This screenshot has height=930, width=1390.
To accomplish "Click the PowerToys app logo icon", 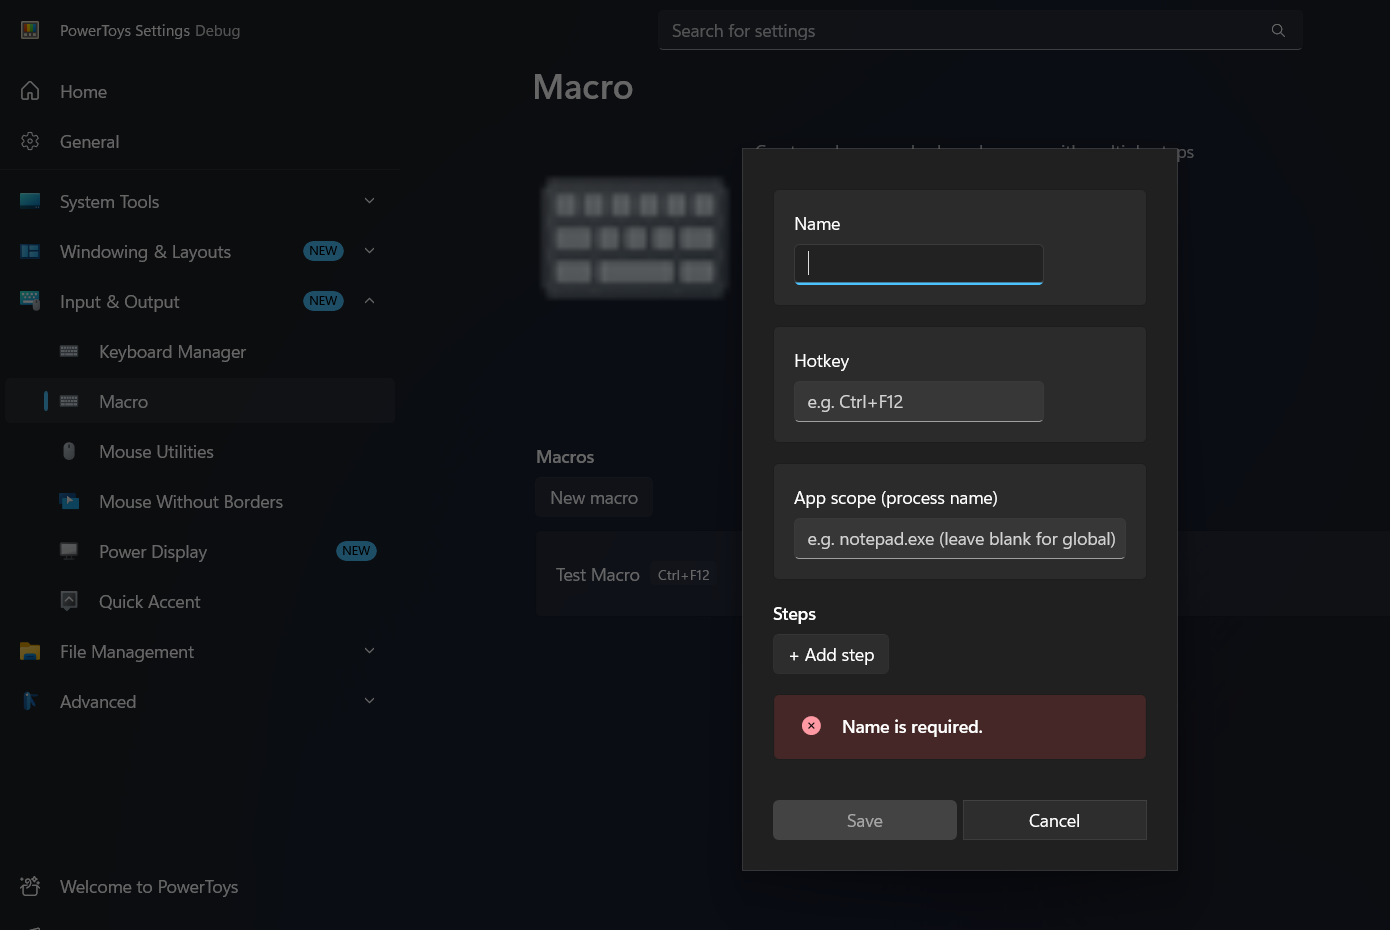I will click(x=30, y=30).
